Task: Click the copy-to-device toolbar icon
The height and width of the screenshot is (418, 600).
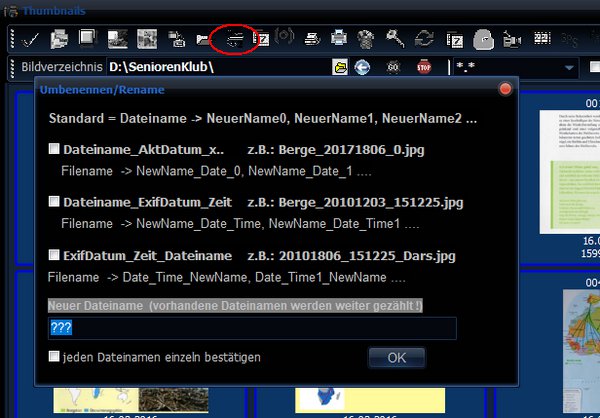Action: (x=176, y=39)
